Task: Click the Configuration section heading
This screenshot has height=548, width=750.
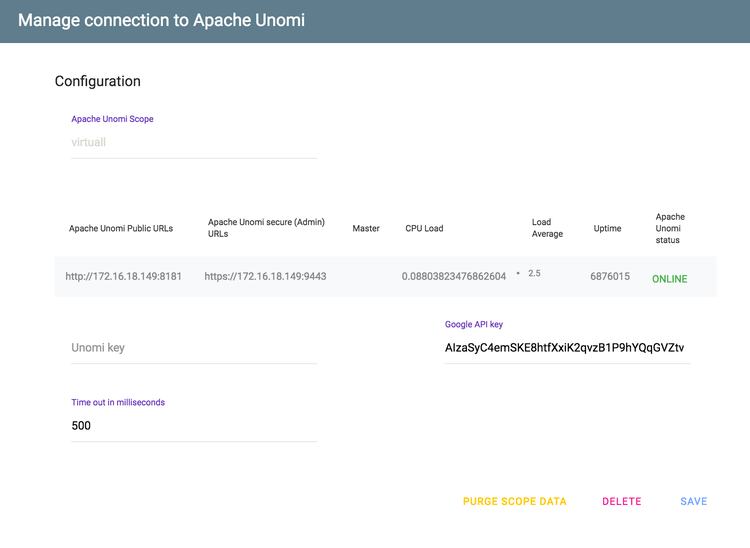Action: [x=98, y=81]
